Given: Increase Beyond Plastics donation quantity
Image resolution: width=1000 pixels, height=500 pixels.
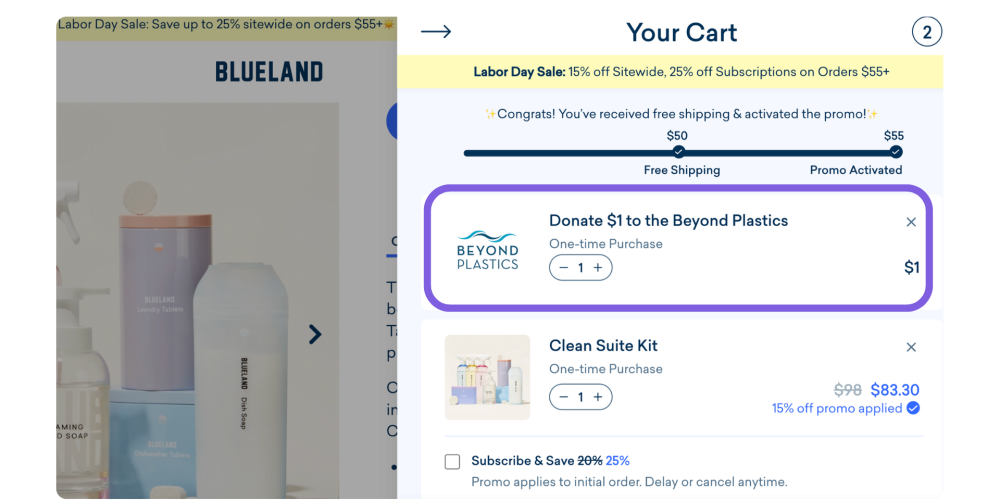Looking at the screenshot, I should 598,268.
